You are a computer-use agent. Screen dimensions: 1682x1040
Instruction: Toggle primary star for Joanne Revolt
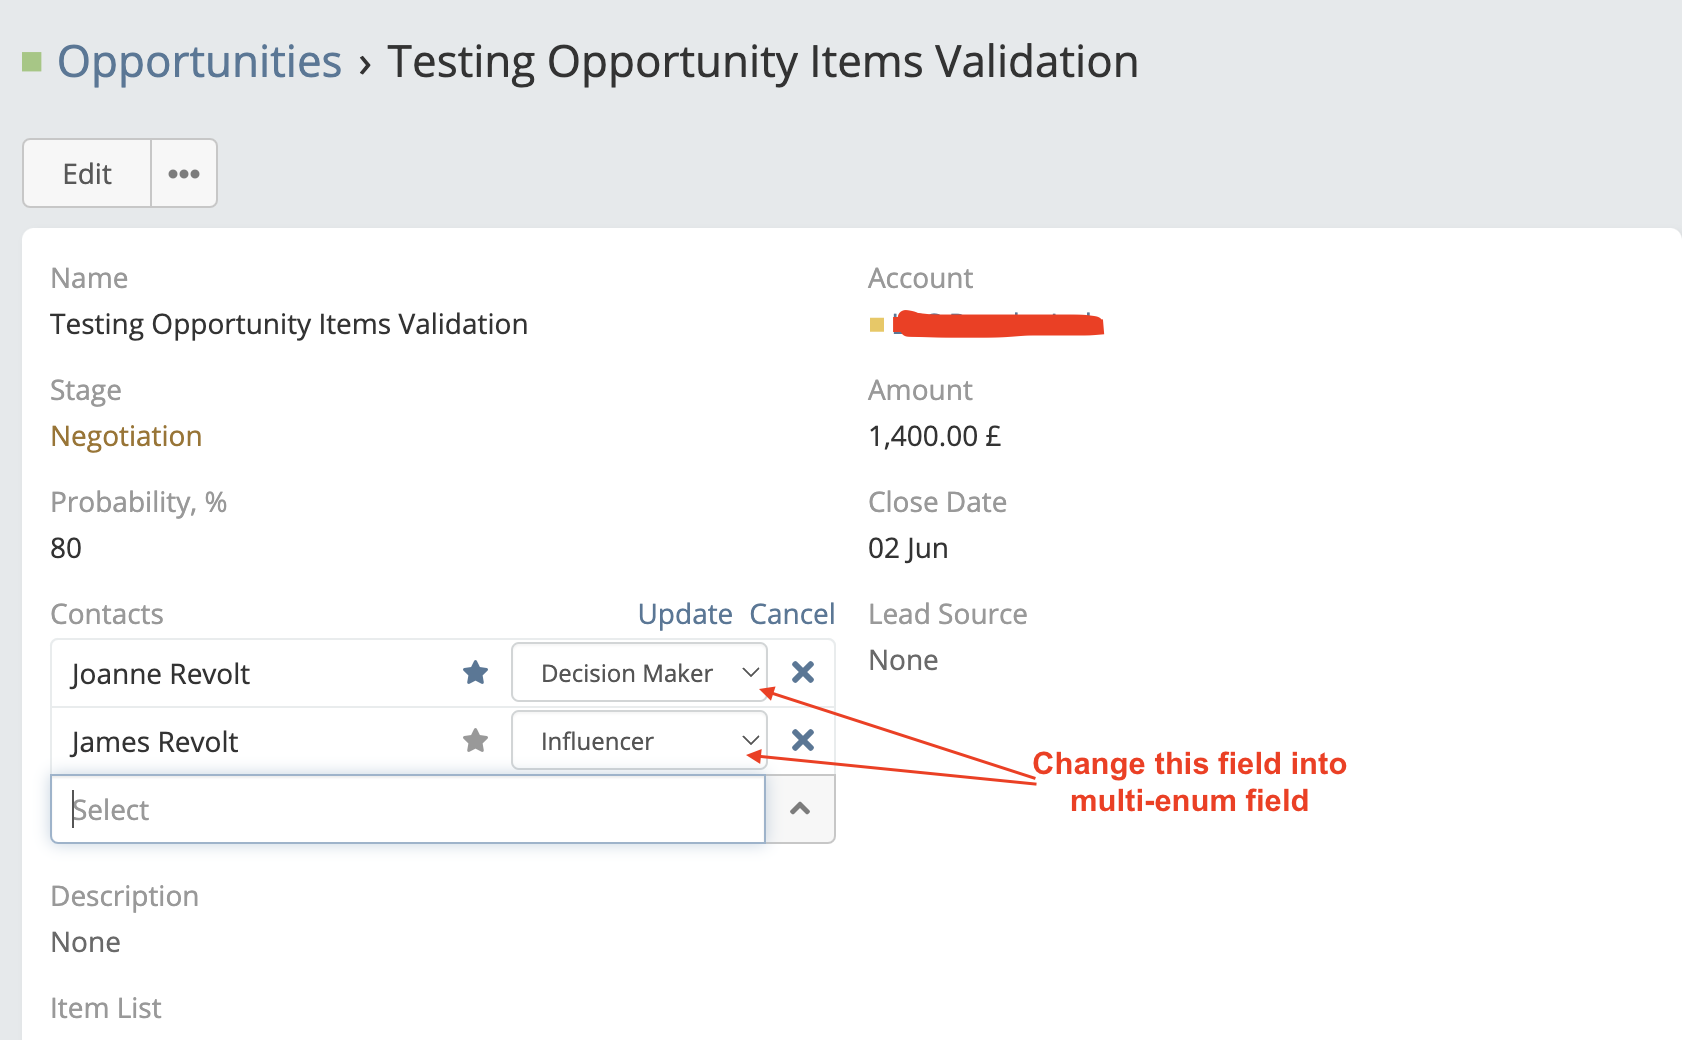point(476,673)
